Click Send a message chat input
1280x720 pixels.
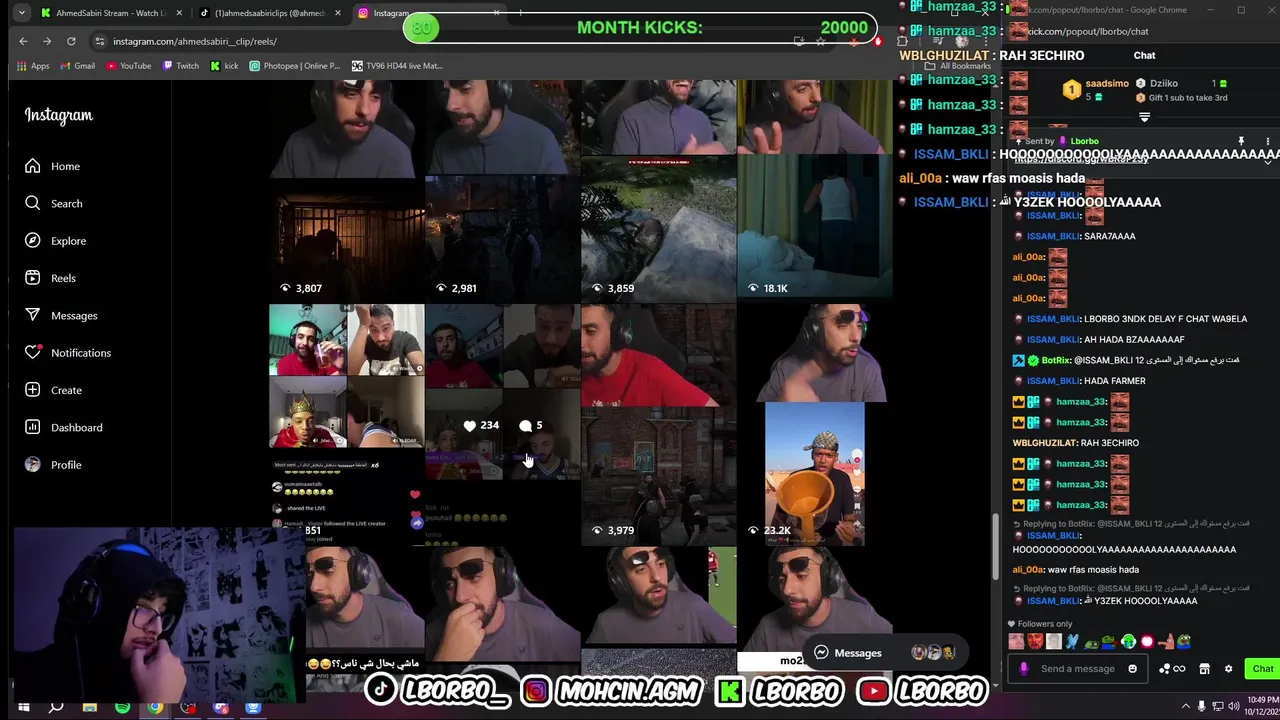tap(1077, 669)
